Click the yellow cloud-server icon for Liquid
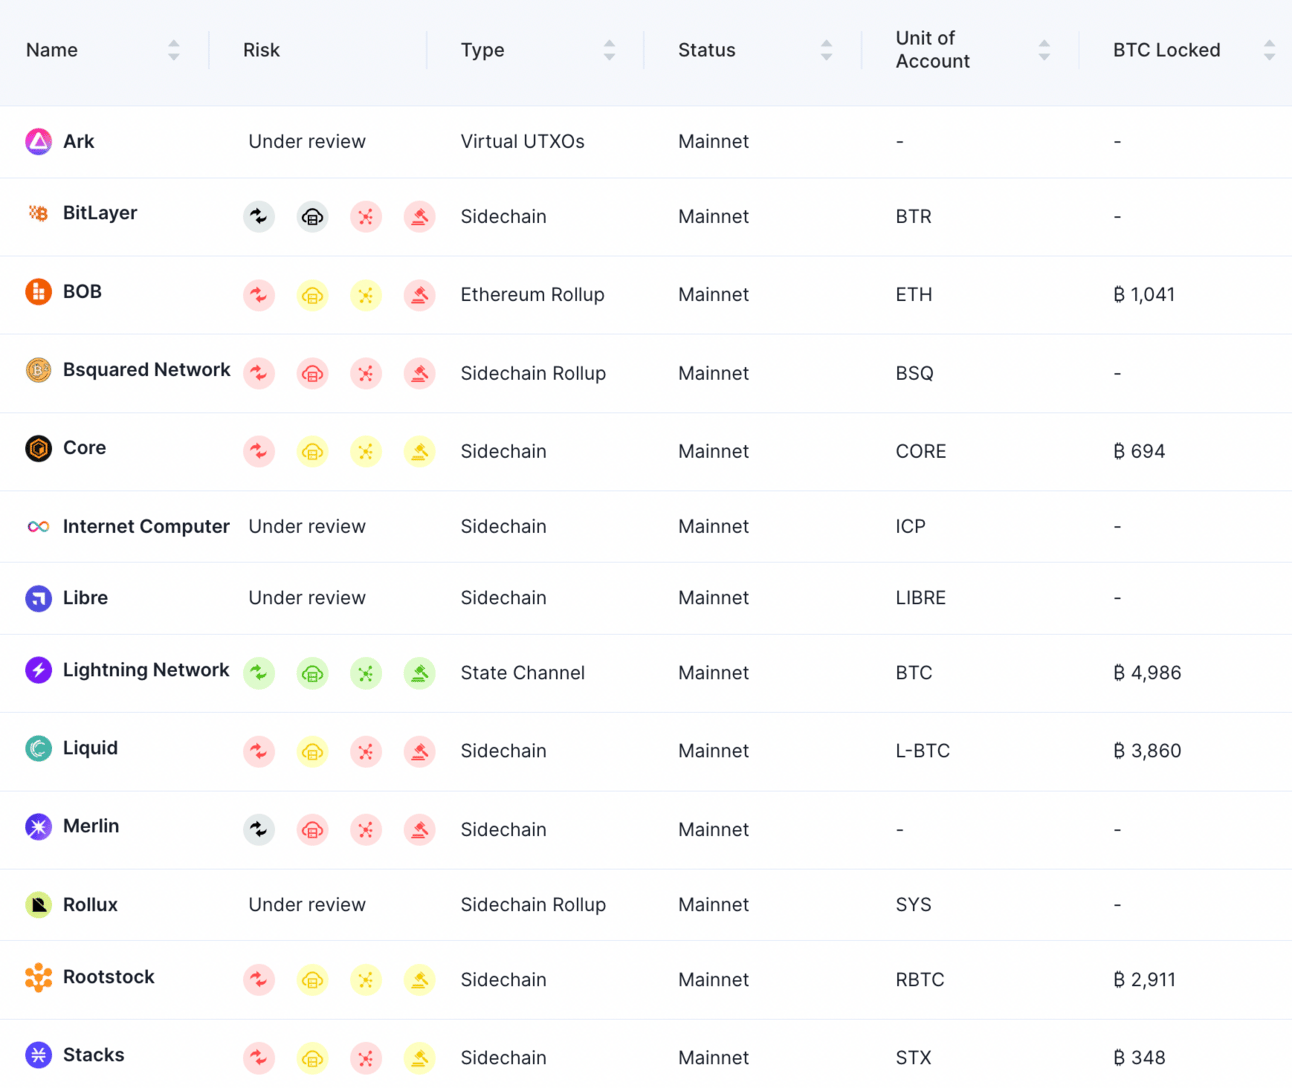Image resolution: width=1292 pixels, height=1088 pixels. click(x=313, y=751)
